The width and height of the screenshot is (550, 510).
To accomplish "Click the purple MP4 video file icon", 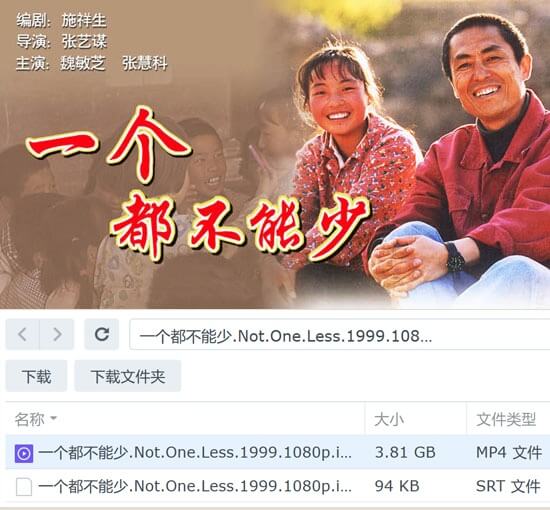I will point(24,453).
